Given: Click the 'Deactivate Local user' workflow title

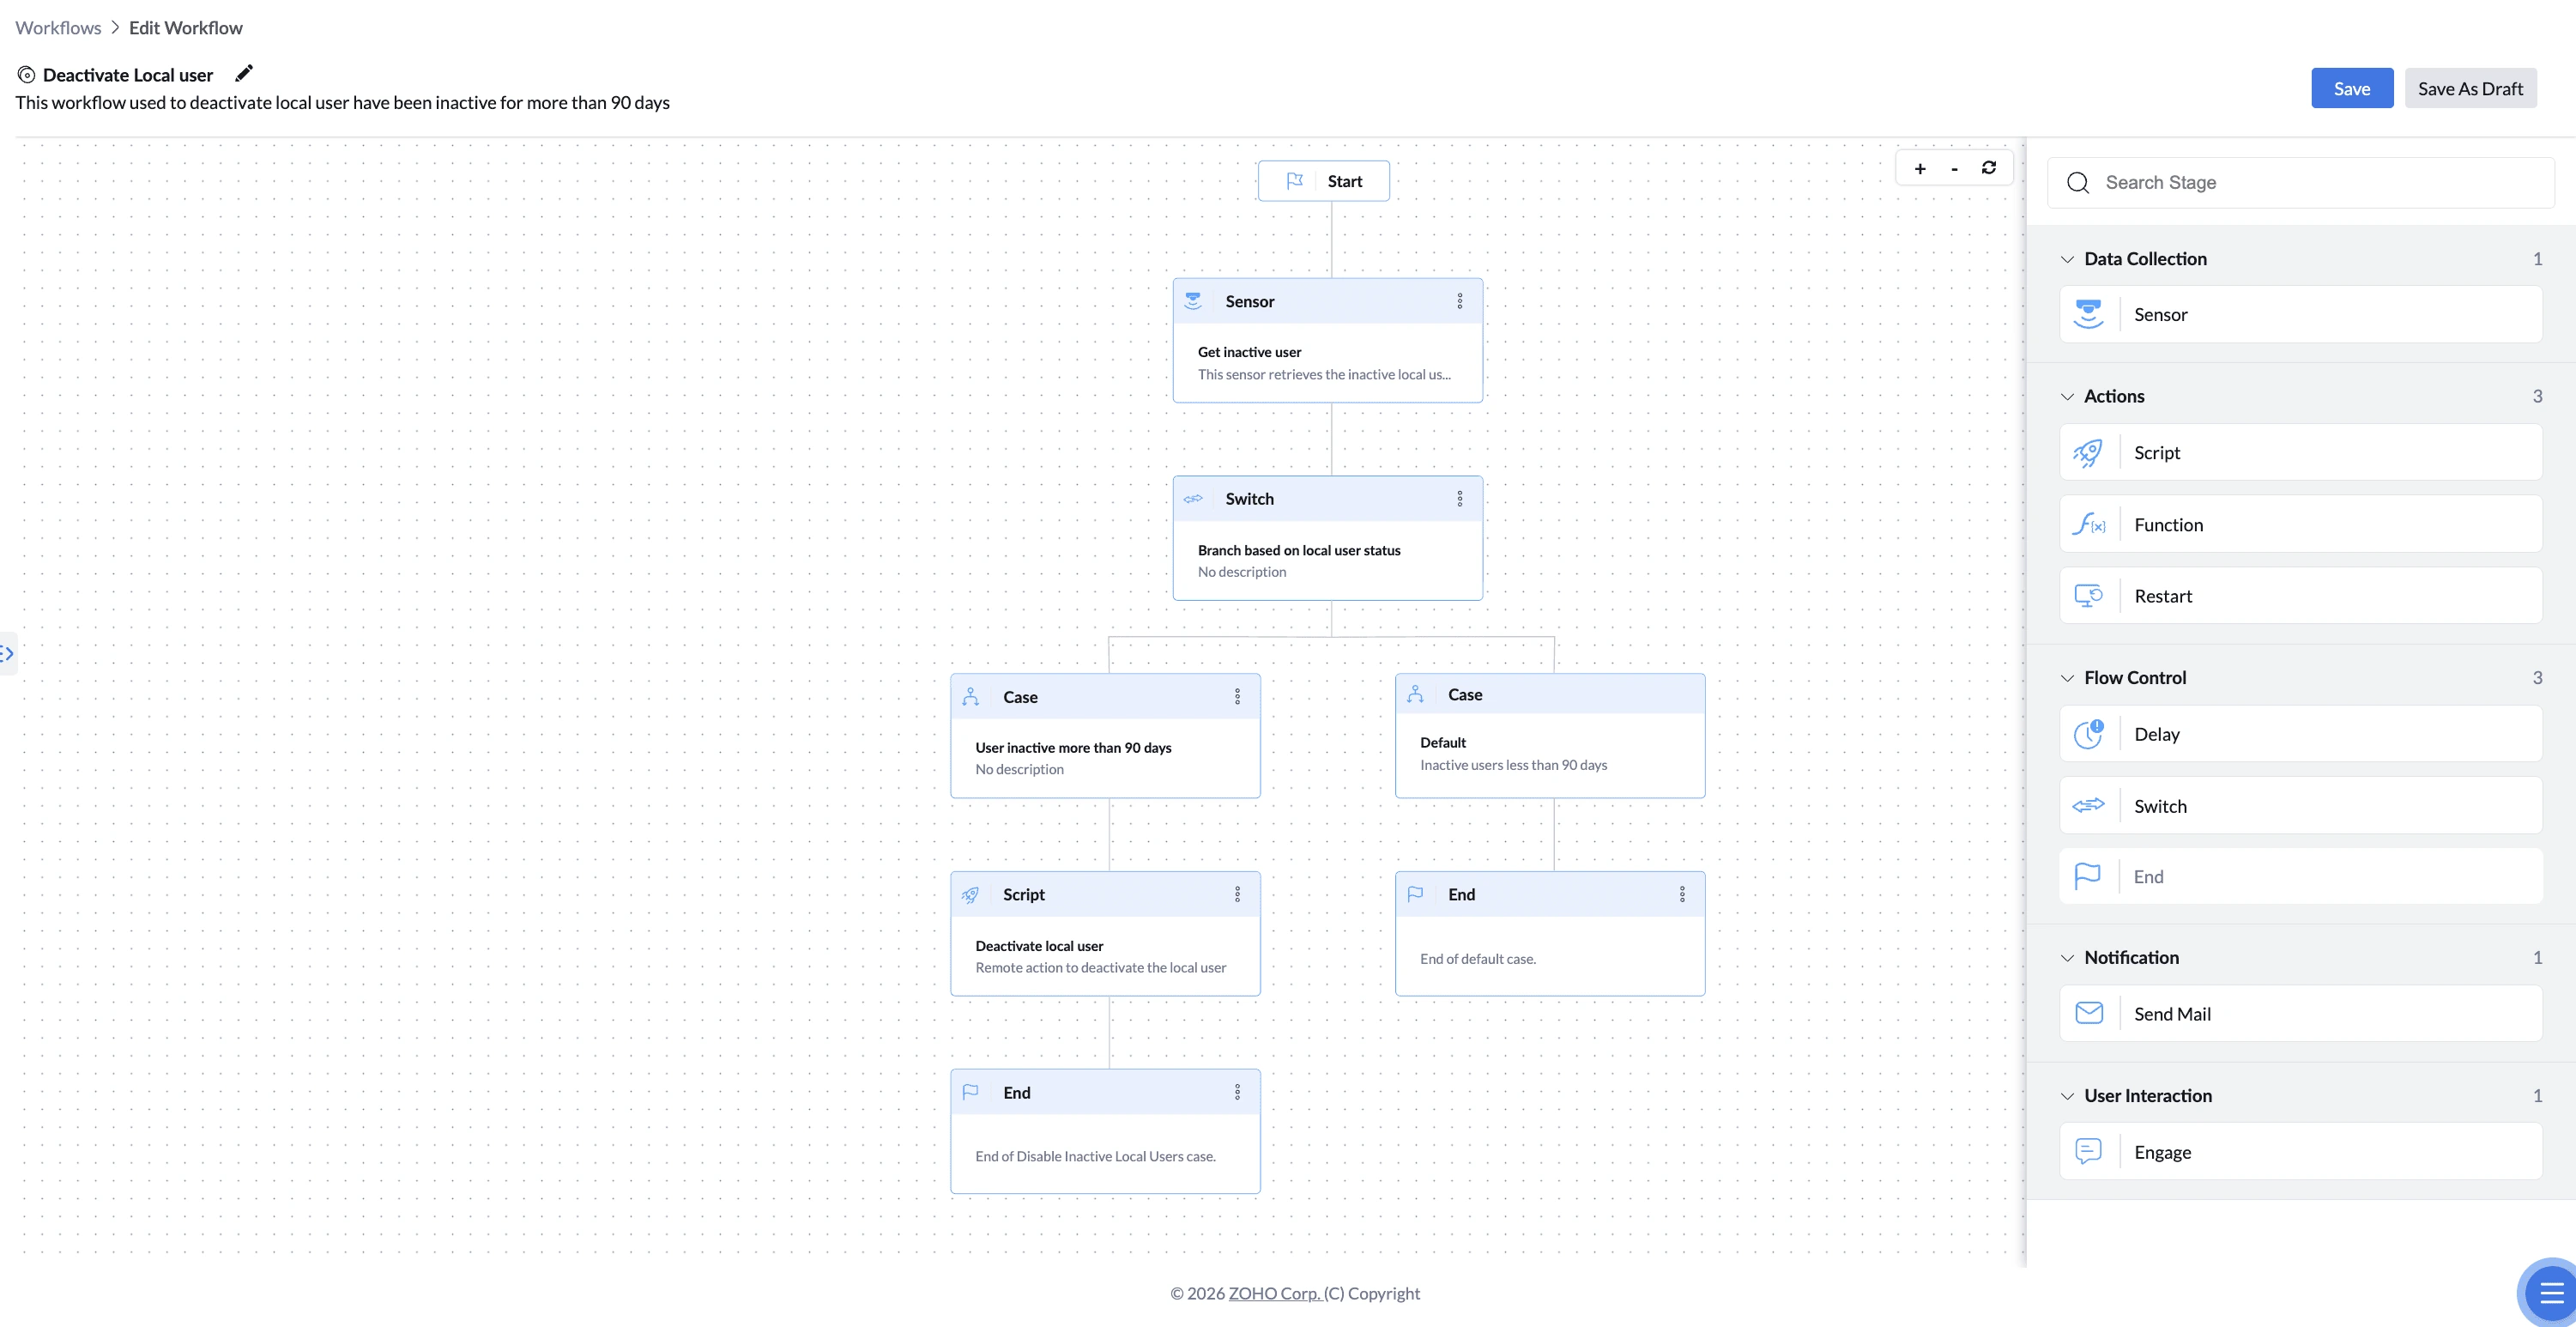Looking at the screenshot, I should click(128, 75).
